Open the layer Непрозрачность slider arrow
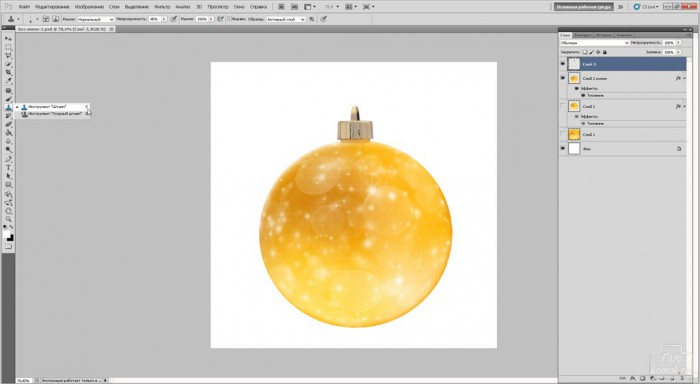This screenshot has width=700, height=384. pos(679,42)
